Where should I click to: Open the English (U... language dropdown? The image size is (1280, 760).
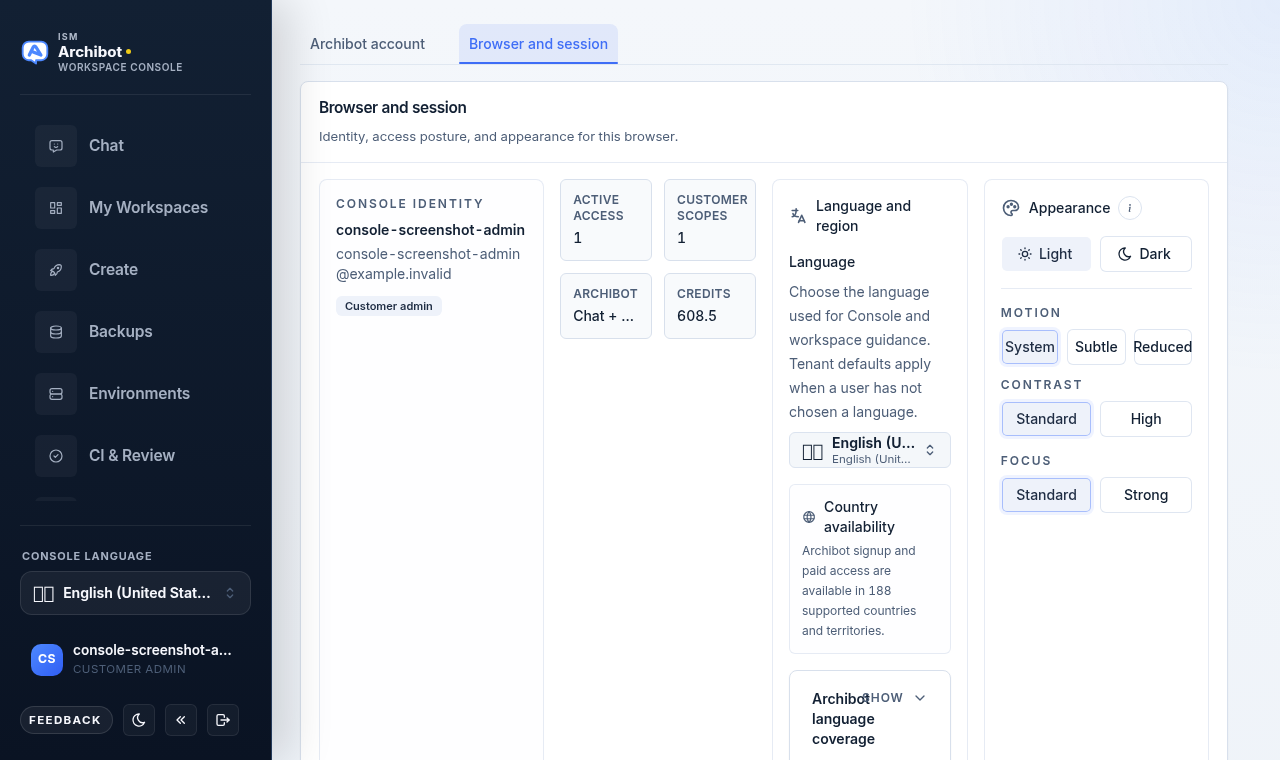click(x=870, y=450)
